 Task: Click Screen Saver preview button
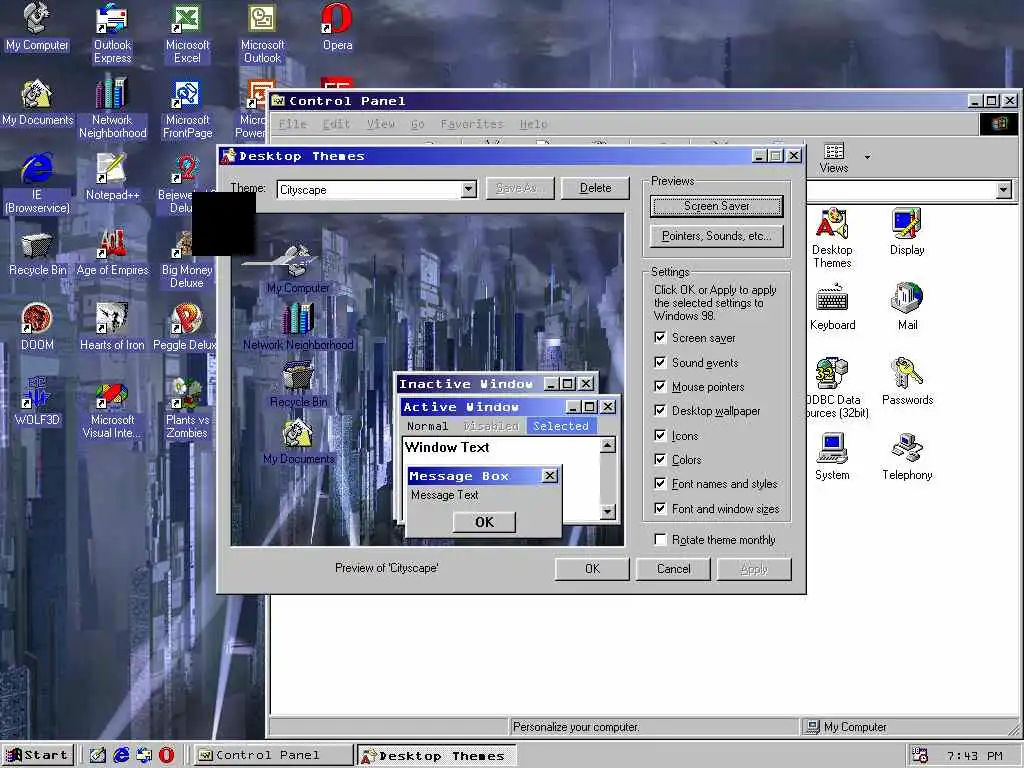click(716, 206)
